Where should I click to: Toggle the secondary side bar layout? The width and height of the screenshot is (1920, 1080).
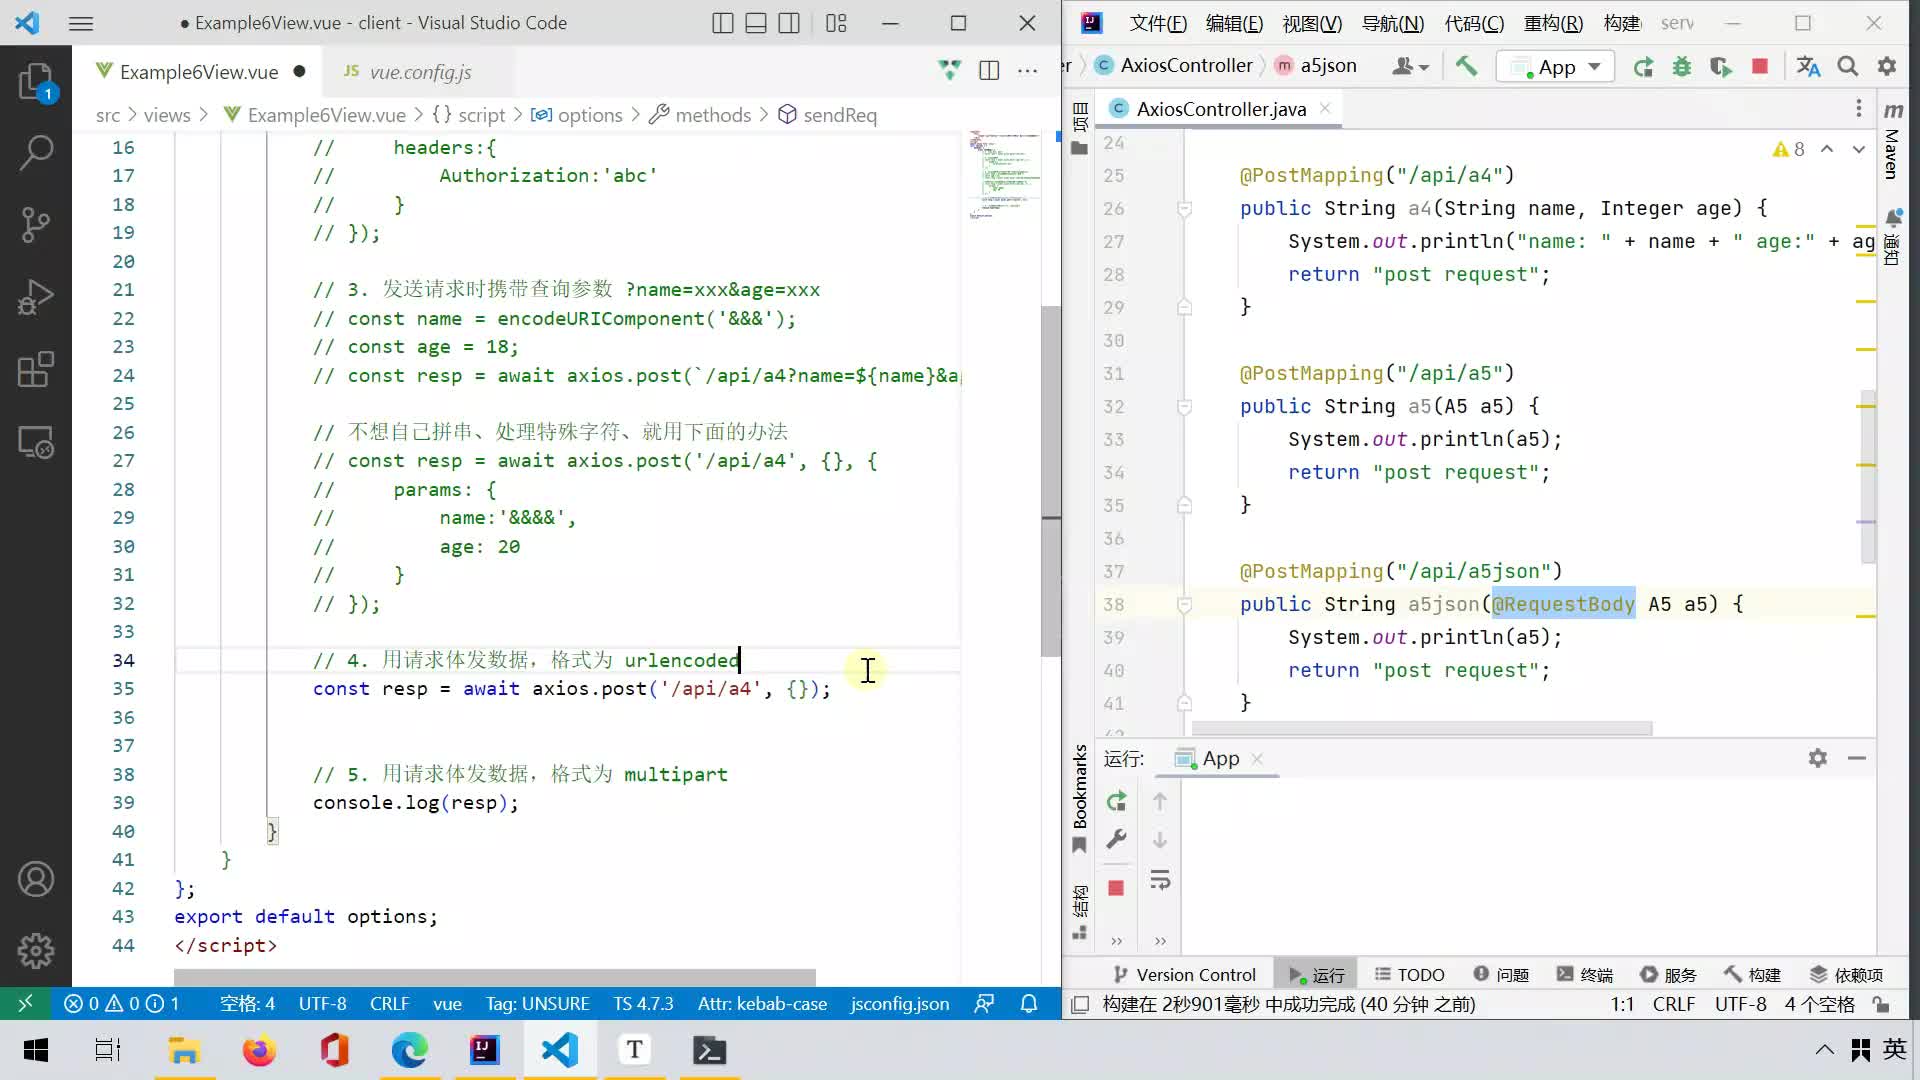click(x=789, y=23)
